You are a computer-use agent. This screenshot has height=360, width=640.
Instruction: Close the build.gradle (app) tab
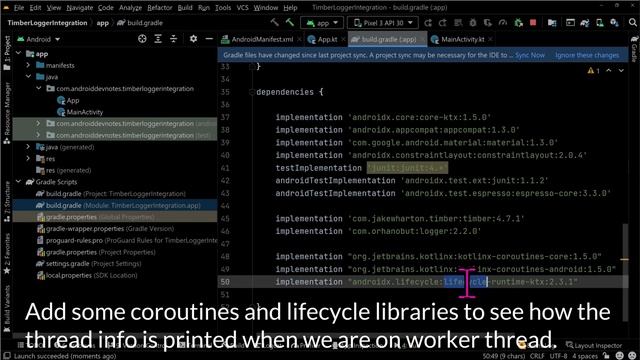[423, 39]
